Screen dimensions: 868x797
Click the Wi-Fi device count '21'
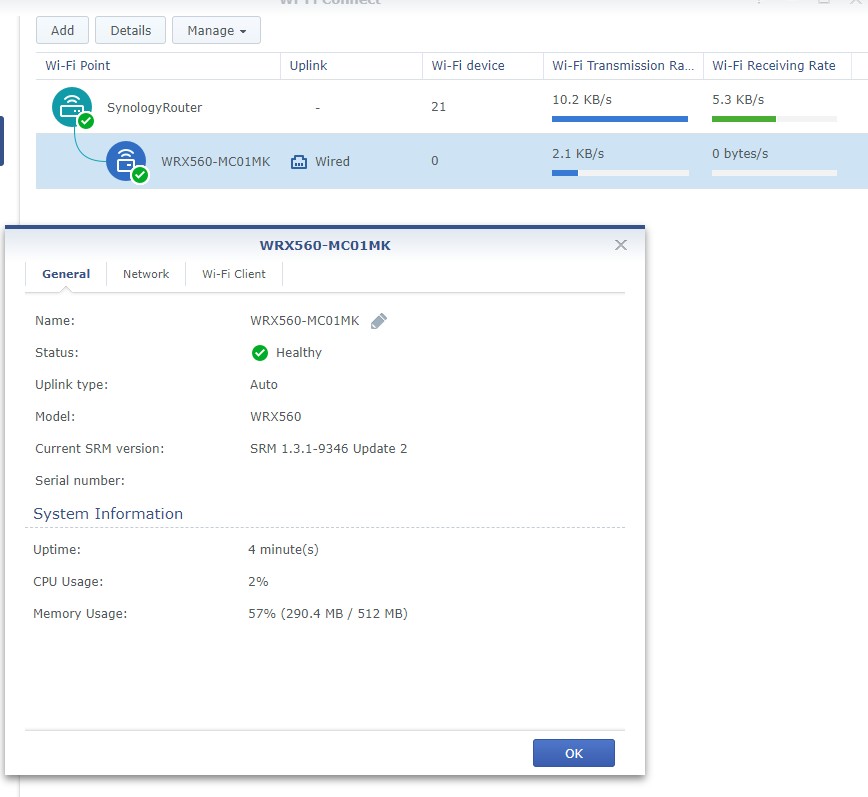(438, 107)
